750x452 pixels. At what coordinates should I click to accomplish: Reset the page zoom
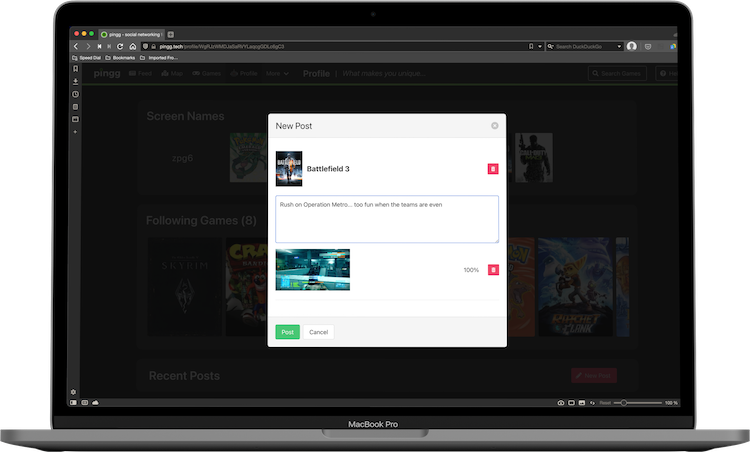click(605, 403)
